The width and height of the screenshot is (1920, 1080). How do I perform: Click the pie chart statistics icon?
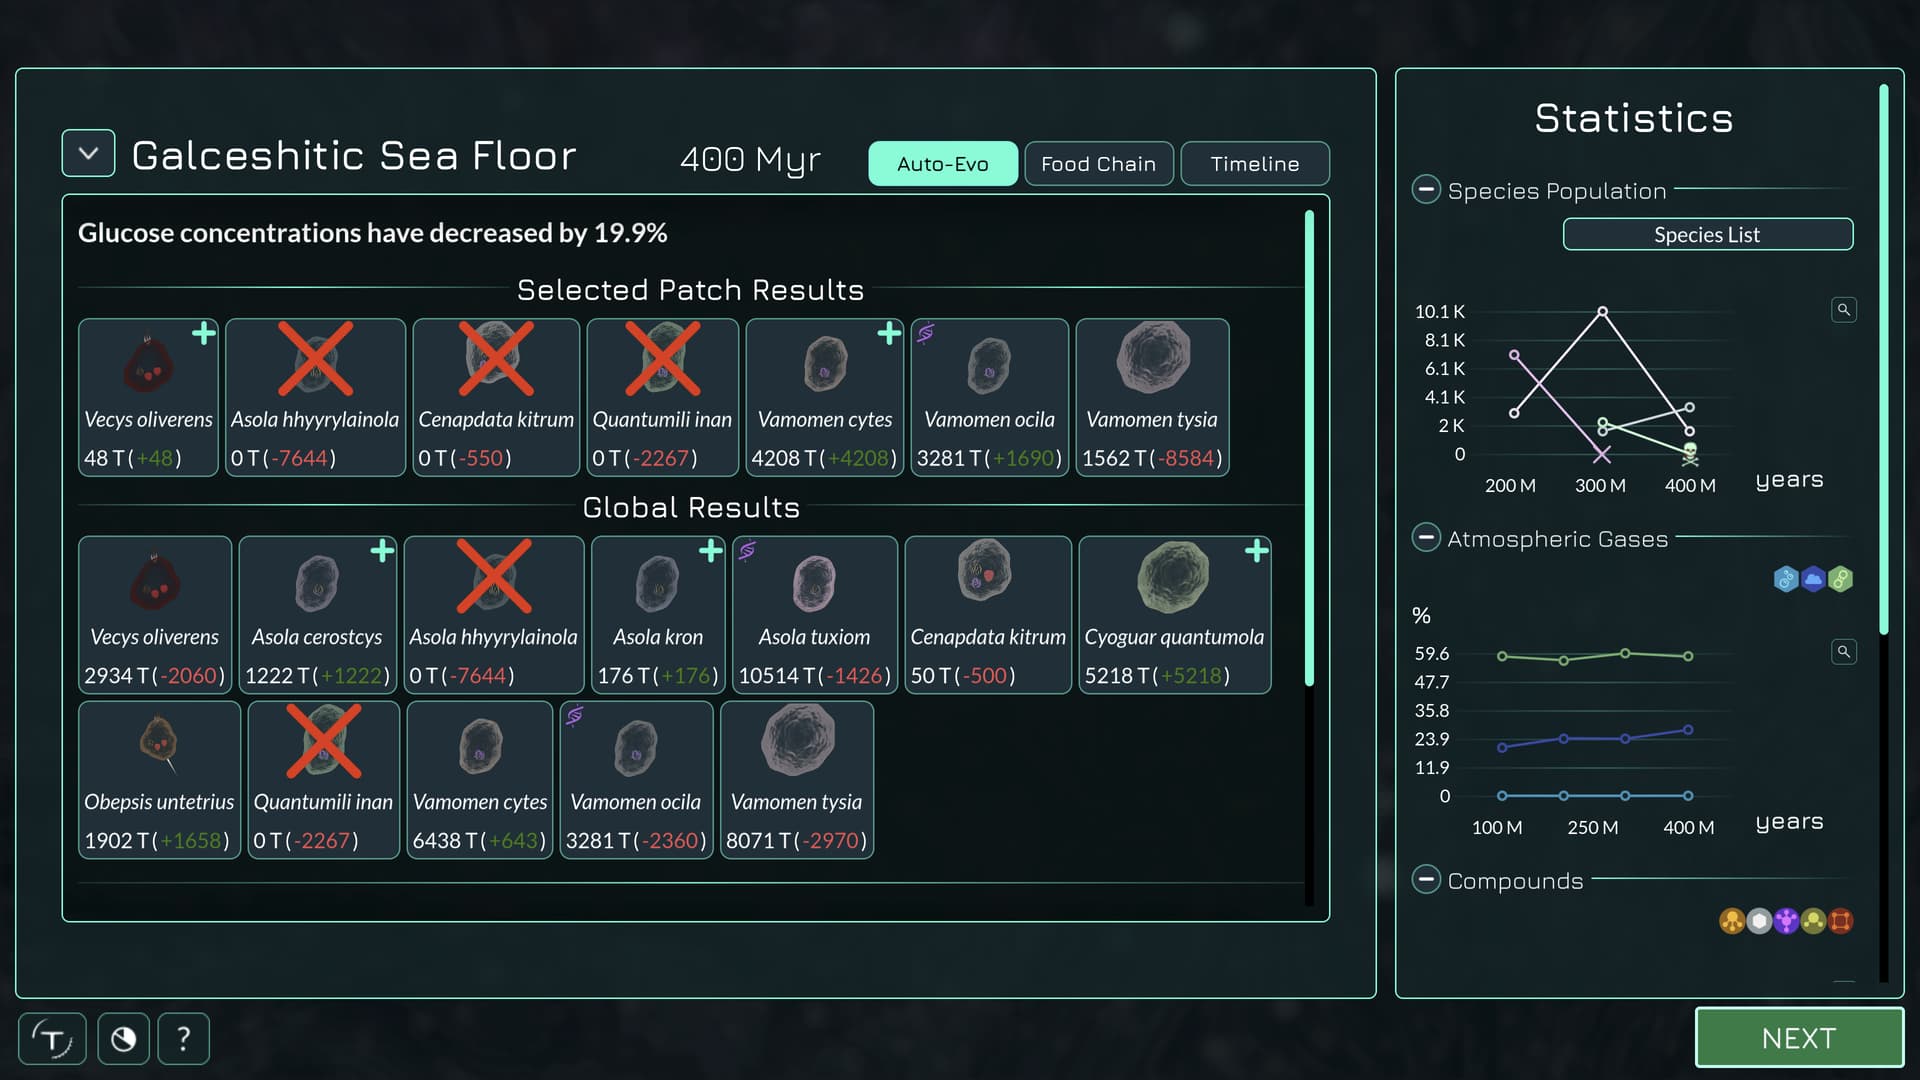pos(124,1039)
